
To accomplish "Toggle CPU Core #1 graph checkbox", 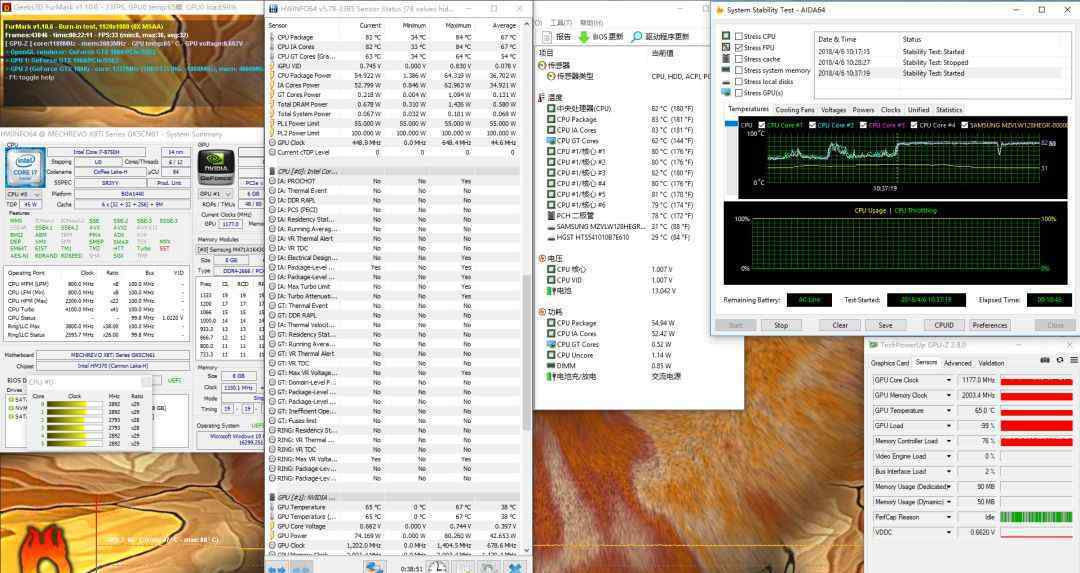I will 761,125.
